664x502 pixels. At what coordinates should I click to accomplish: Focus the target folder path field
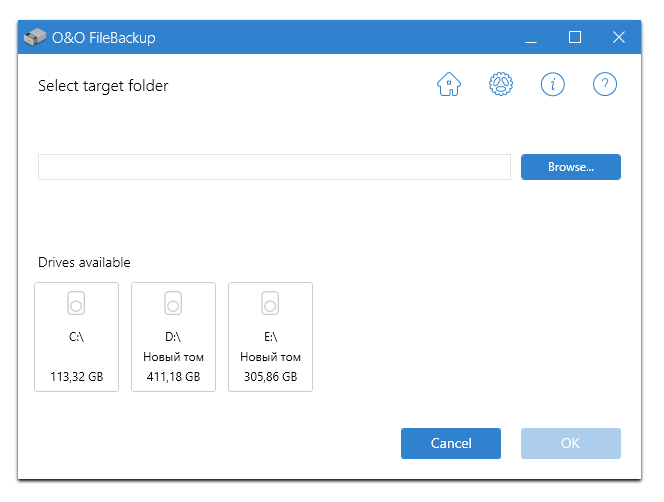click(274, 167)
